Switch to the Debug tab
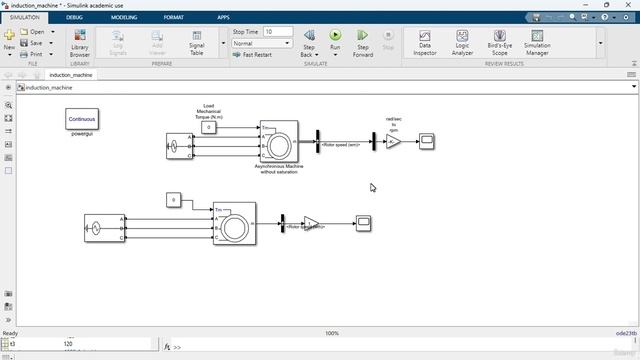Screen dimensions: 640x360 pos(74,17)
